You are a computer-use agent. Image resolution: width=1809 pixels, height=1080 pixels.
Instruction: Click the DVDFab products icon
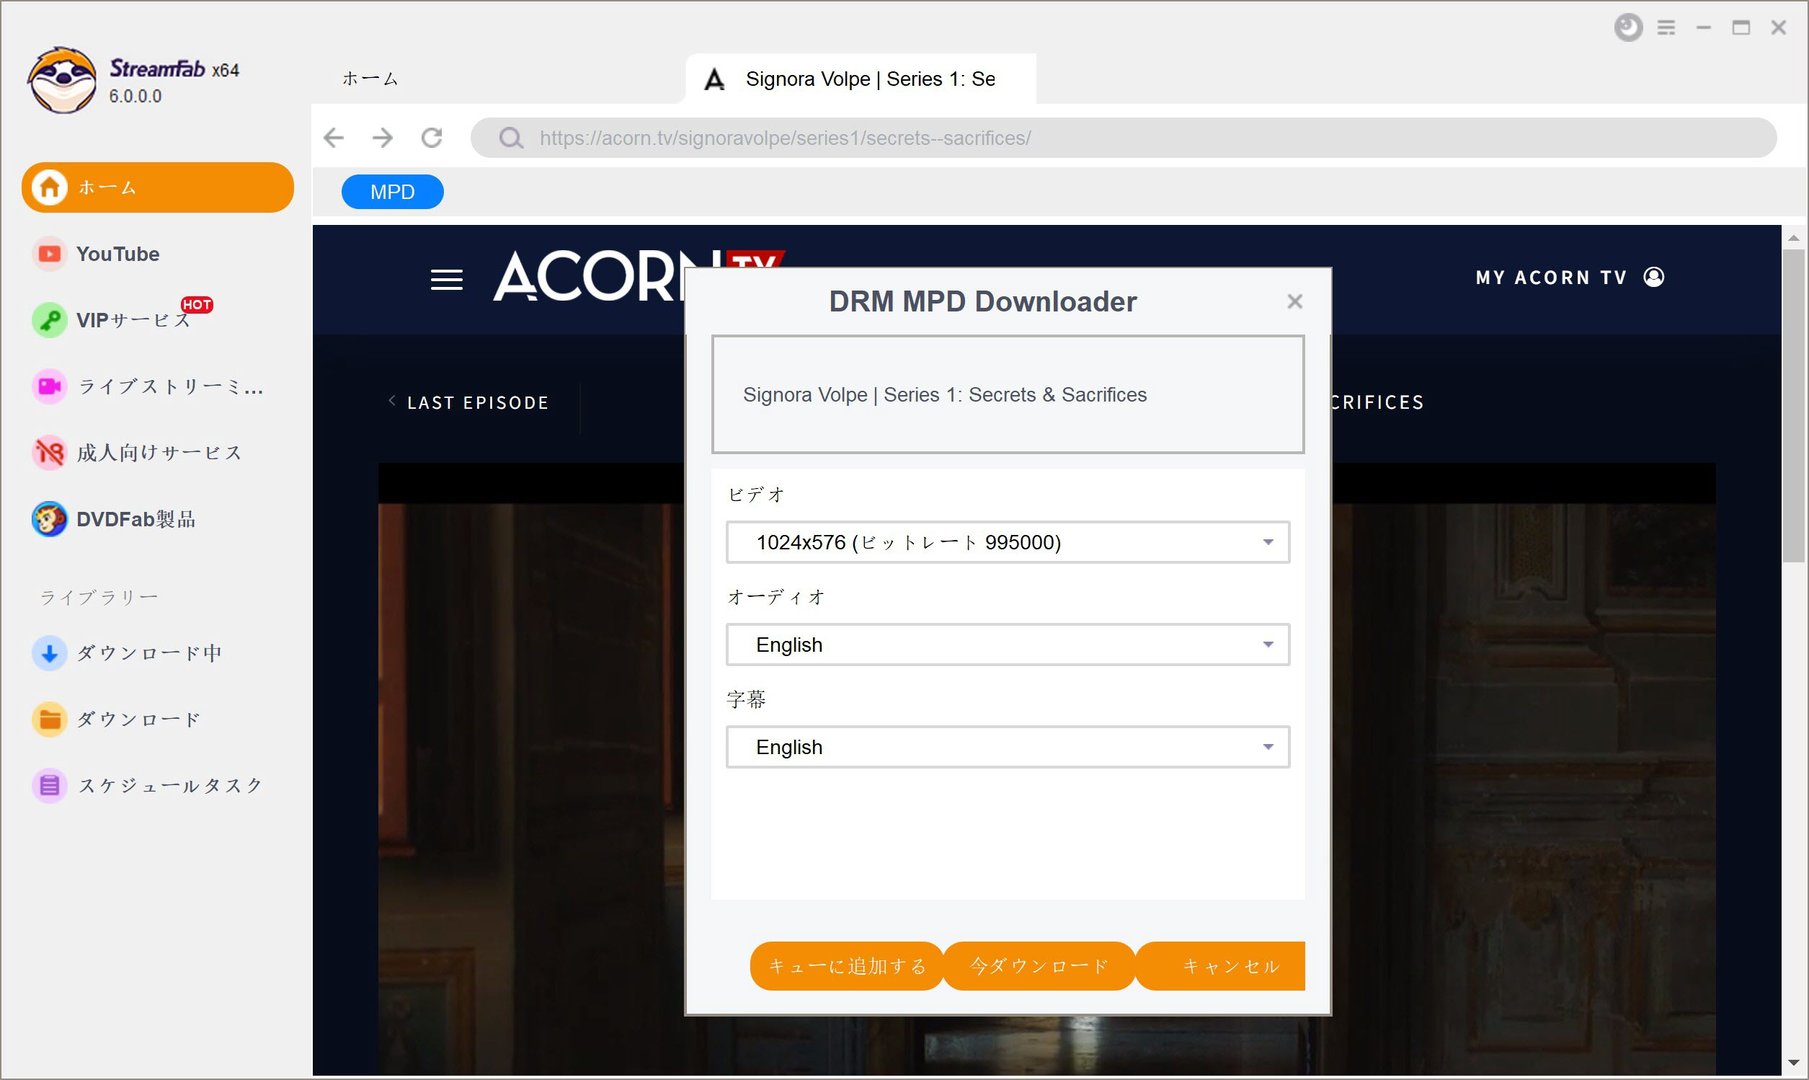tap(49, 519)
